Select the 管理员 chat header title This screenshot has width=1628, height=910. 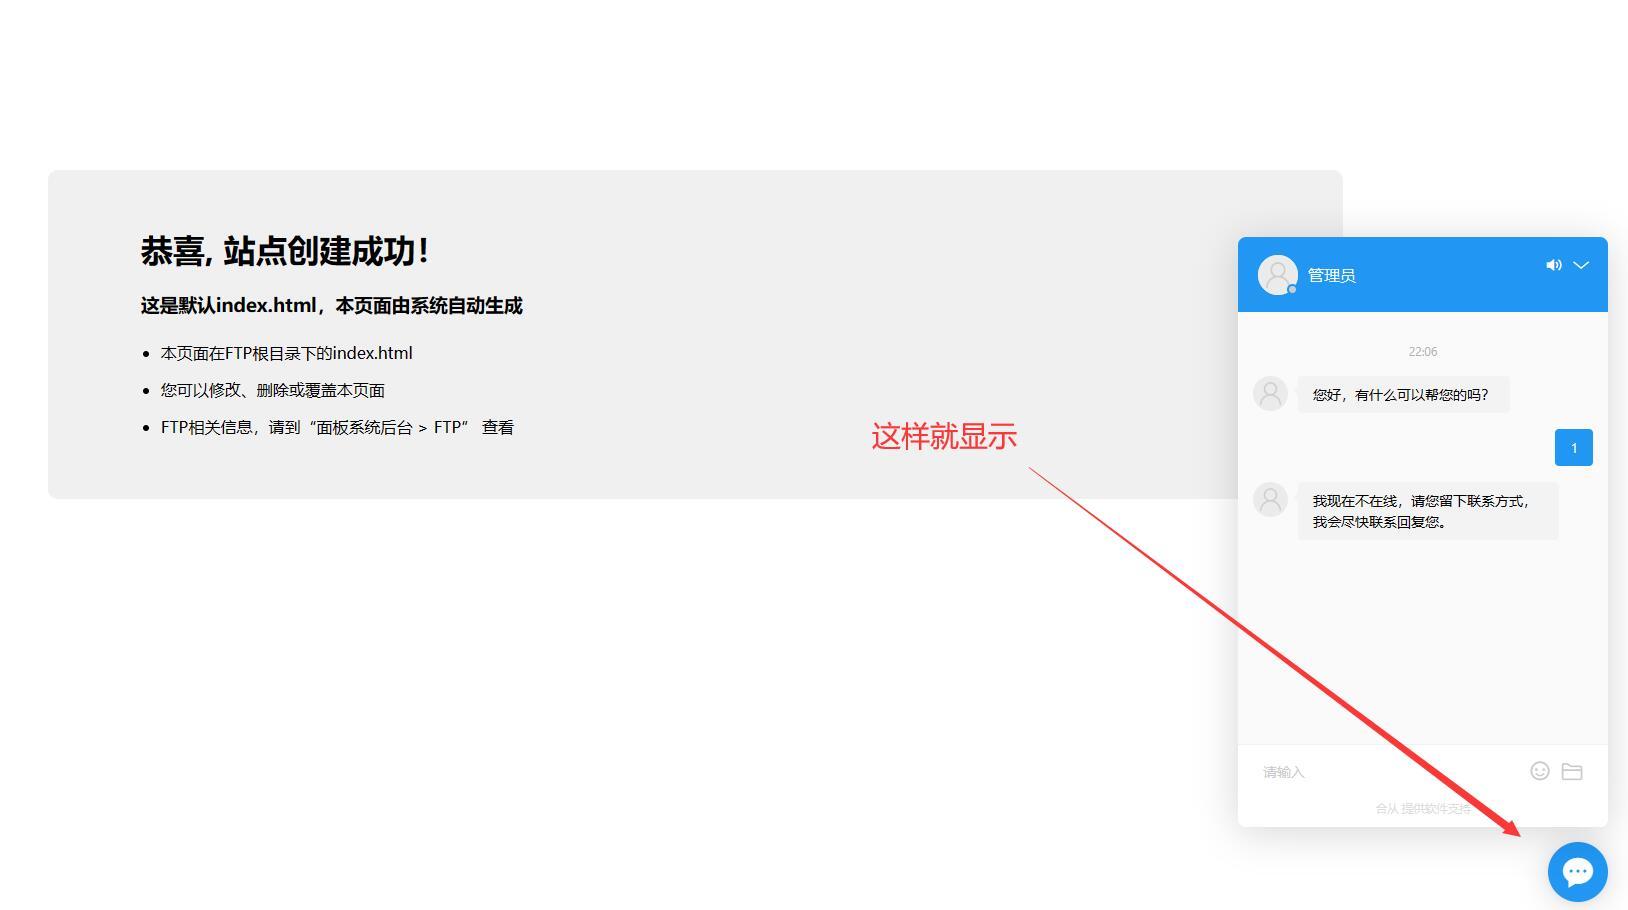click(x=1331, y=274)
